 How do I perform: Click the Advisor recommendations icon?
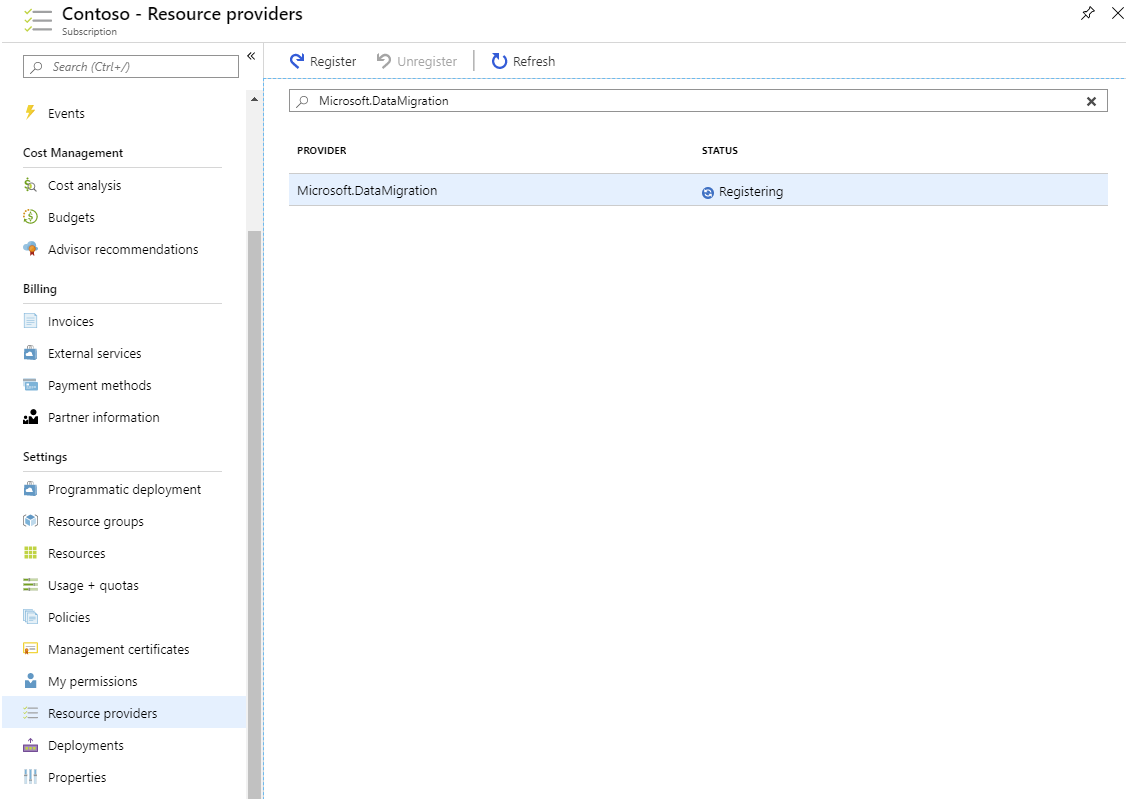(30, 249)
